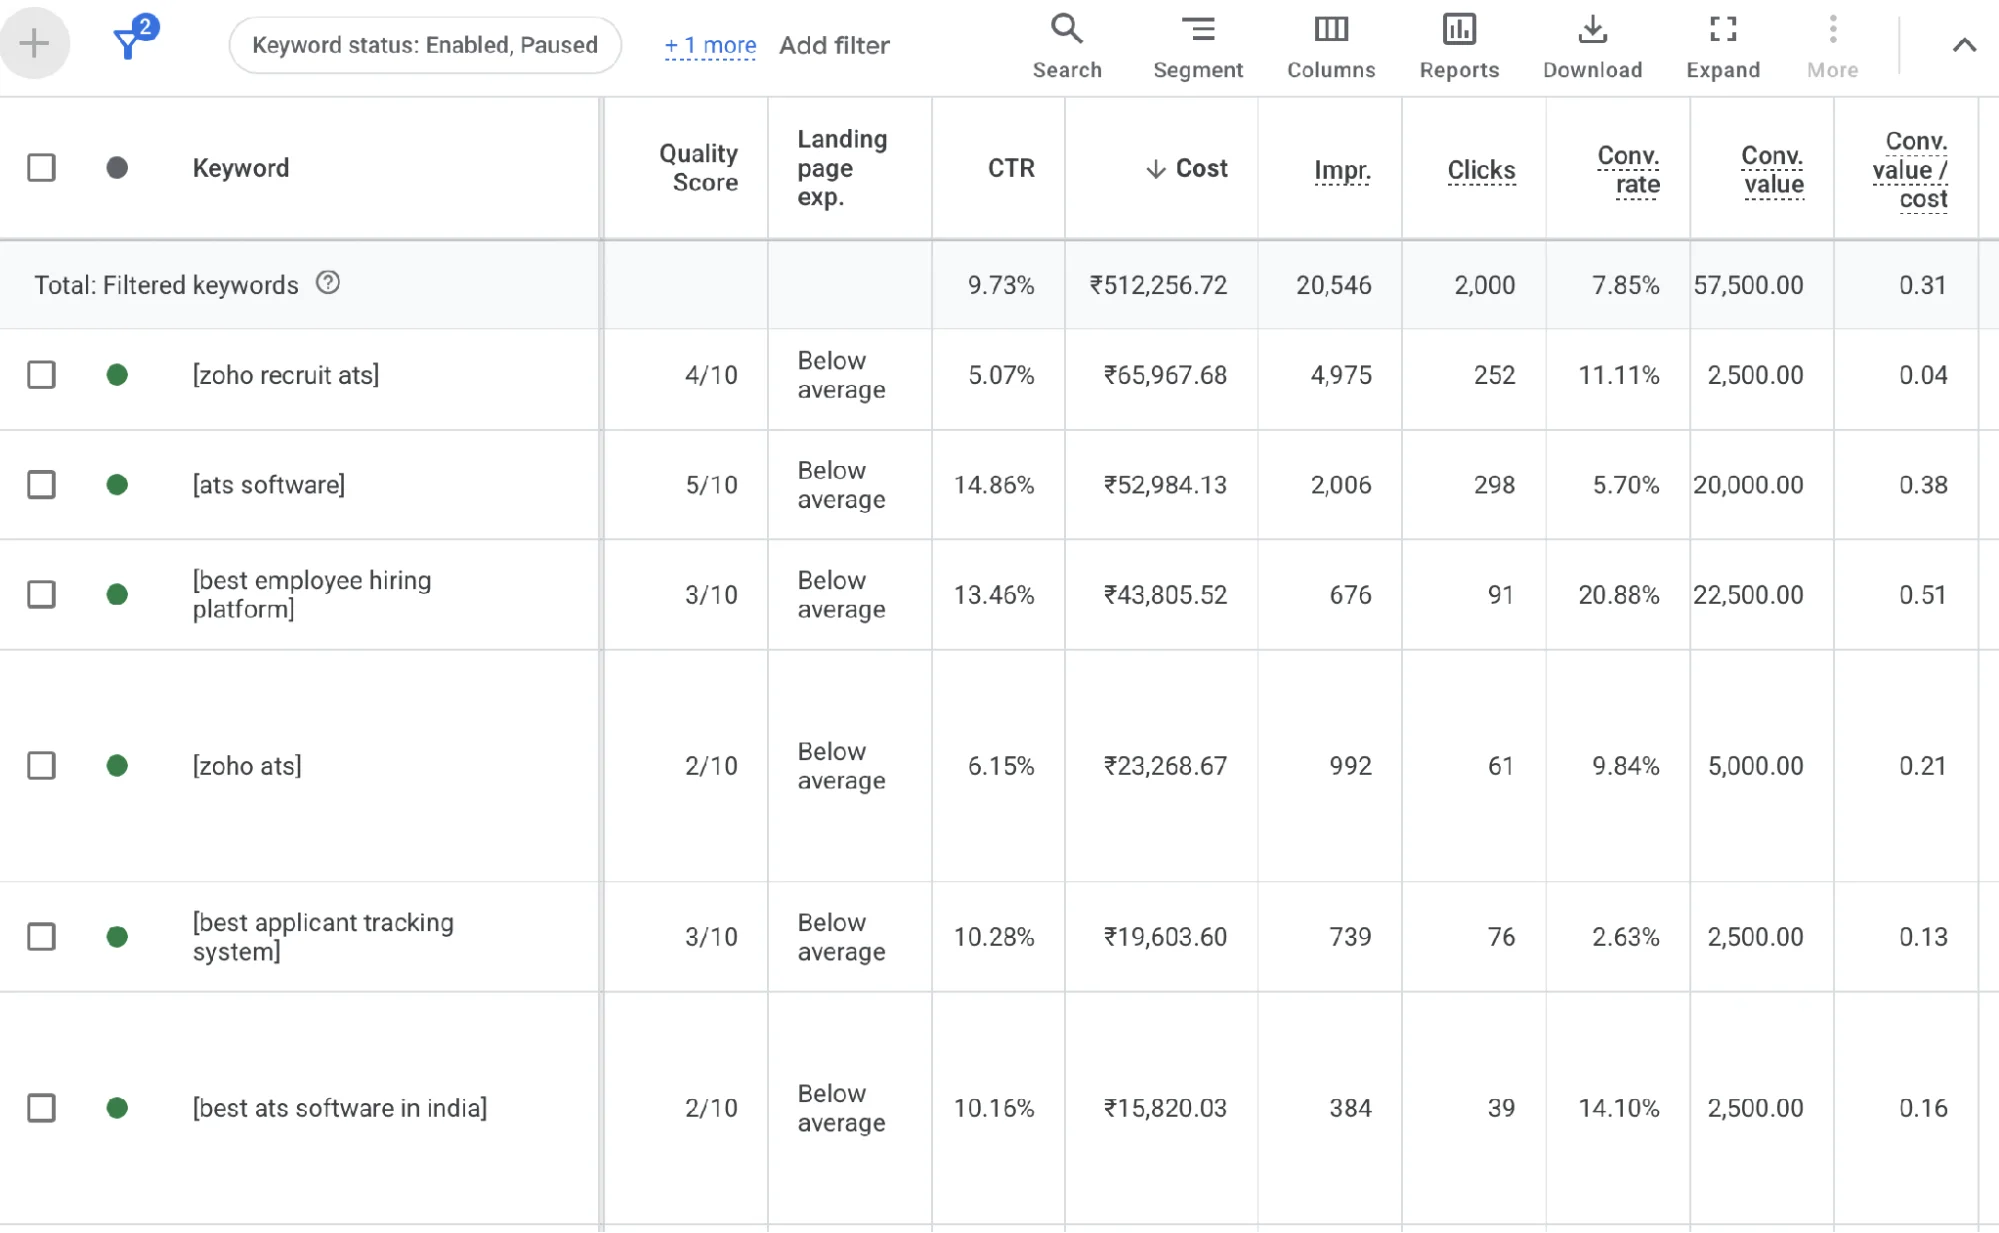Screen dimensions: 1999x1233
Task: Click the 14.86% CTR cell
Action: 994,485
